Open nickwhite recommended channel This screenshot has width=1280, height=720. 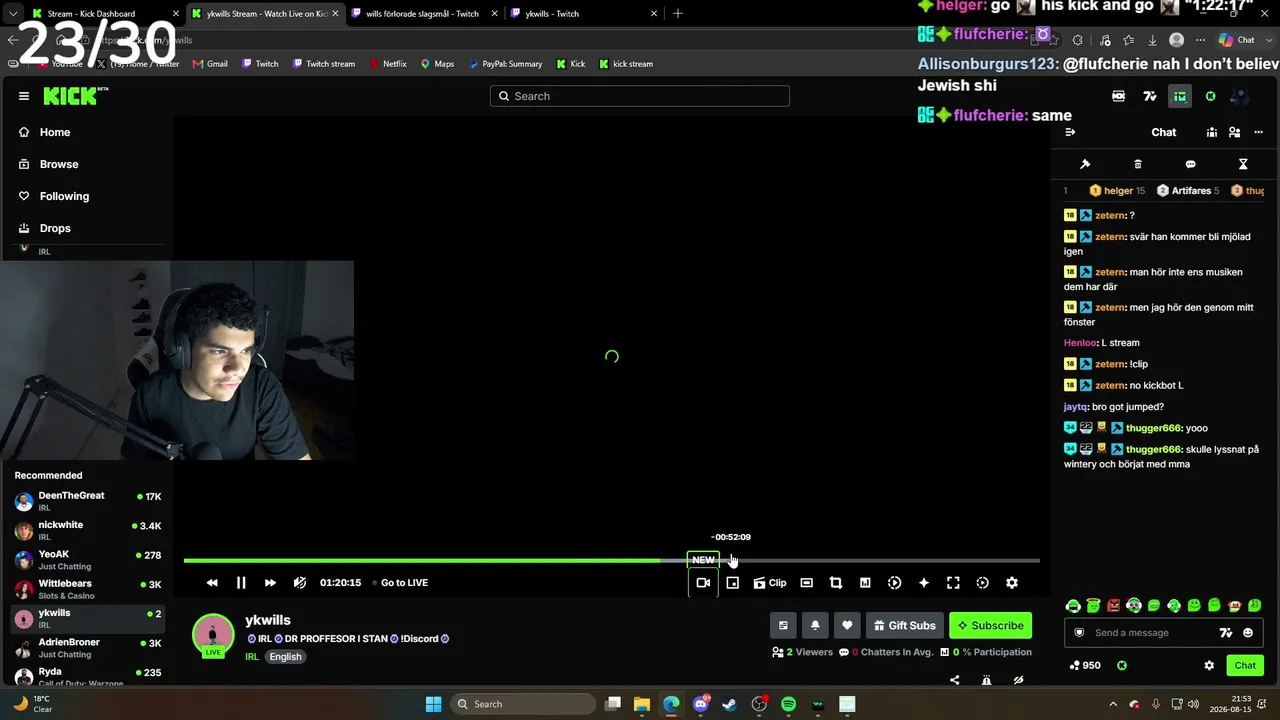[88, 530]
